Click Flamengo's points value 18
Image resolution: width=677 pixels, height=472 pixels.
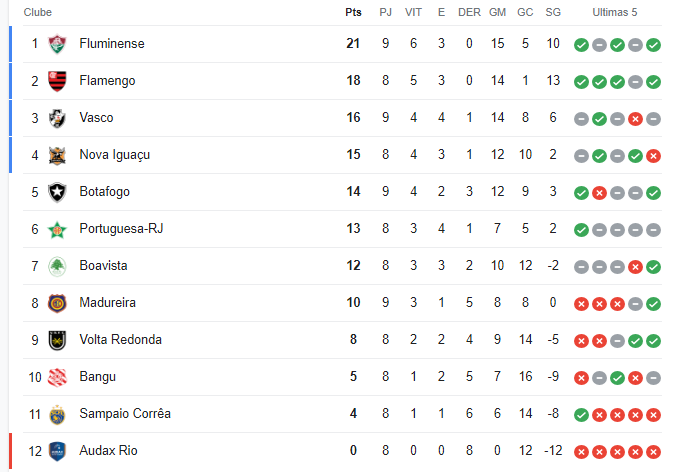point(353,80)
